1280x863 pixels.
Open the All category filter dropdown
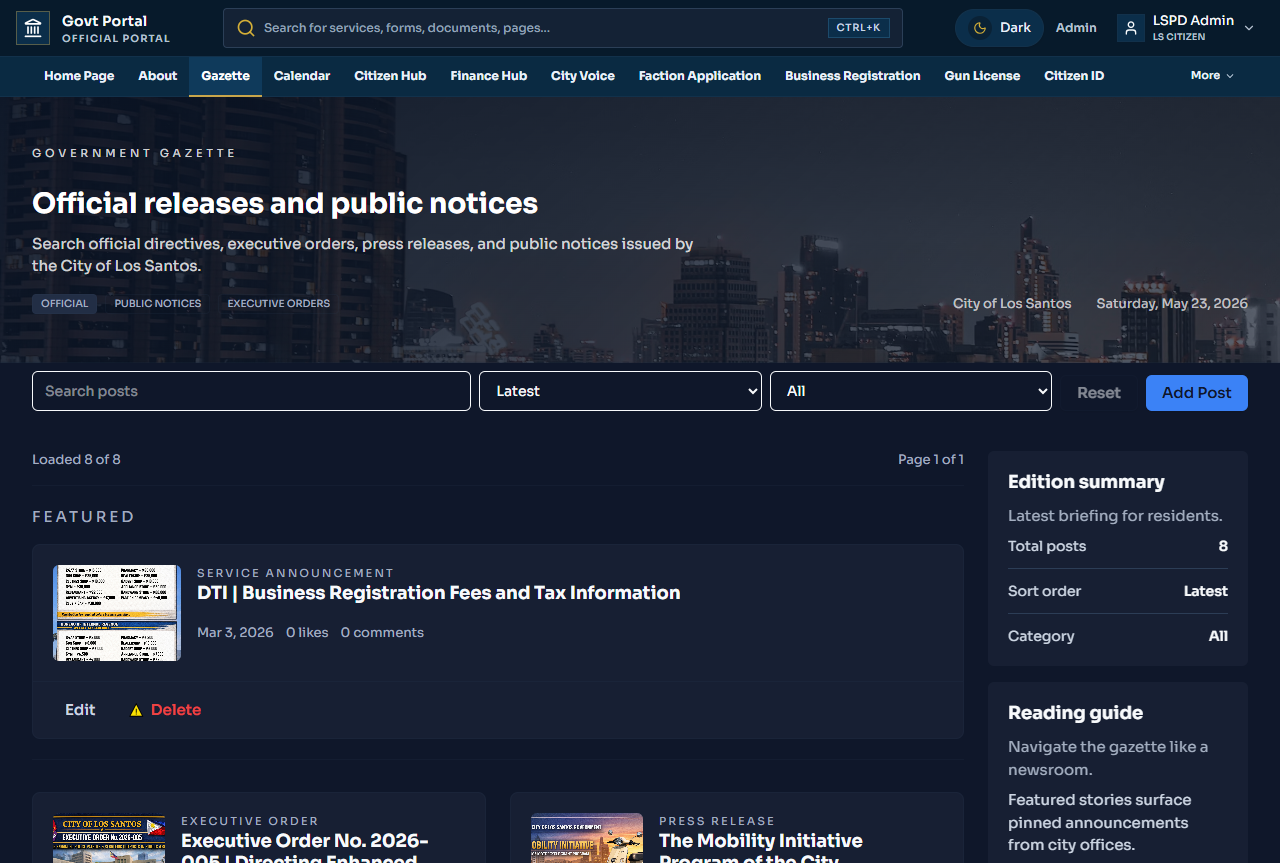(911, 391)
